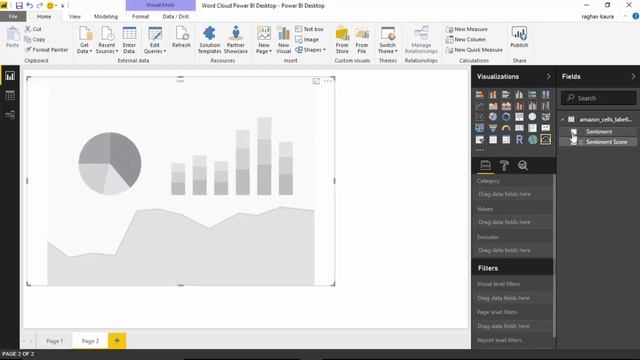This screenshot has height=360, width=640.
Task: Insert a Text box
Action: [309, 29]
